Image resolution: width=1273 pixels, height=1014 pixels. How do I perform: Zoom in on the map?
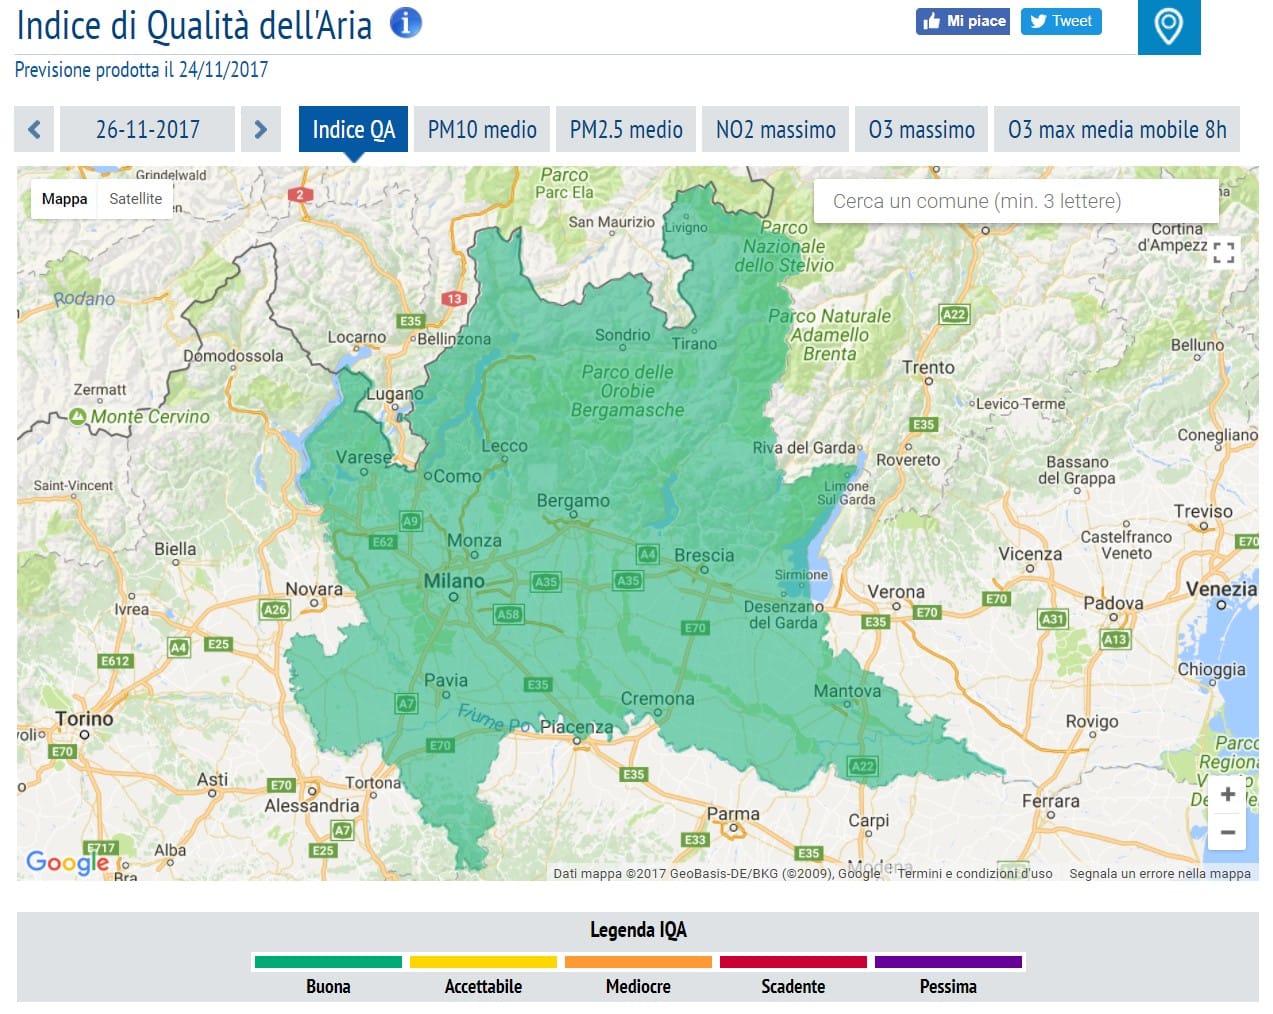pos(1227,794)
